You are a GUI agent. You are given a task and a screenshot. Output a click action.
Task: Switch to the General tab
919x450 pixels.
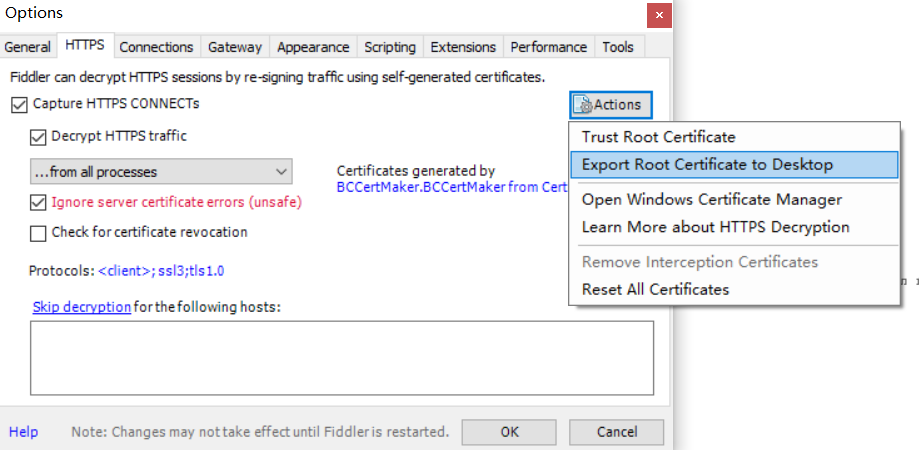point(27,47)
